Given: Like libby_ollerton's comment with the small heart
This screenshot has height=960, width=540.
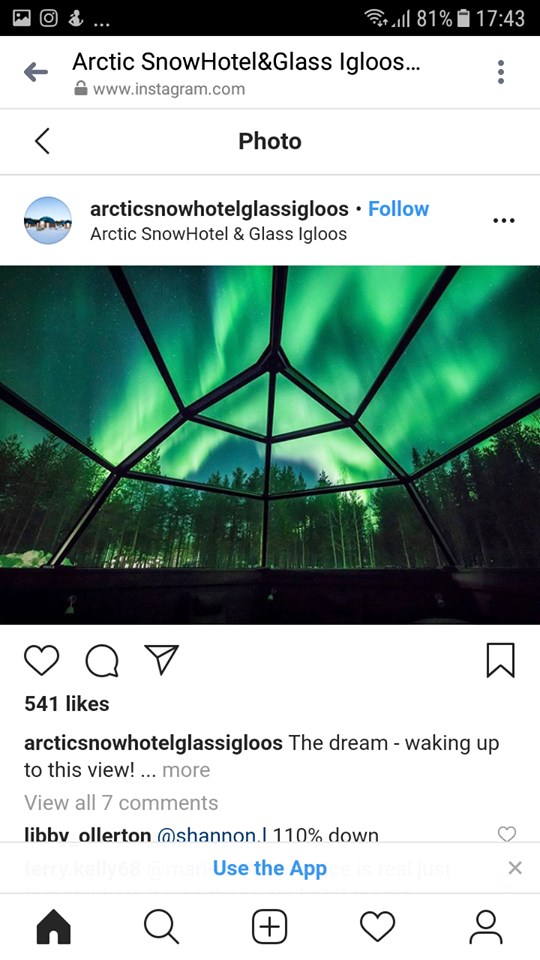Looking at the screenshot, I should coord(507,833).
